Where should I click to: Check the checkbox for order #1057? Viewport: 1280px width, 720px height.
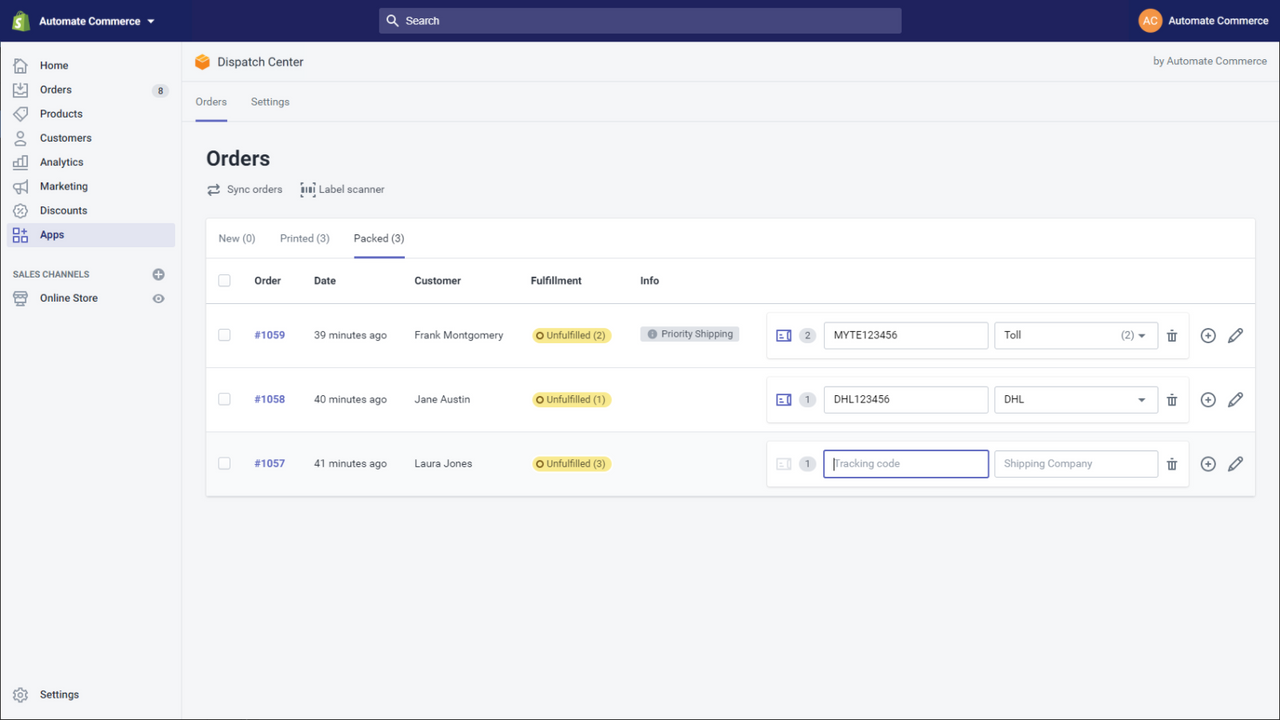(x=224, y=463)
